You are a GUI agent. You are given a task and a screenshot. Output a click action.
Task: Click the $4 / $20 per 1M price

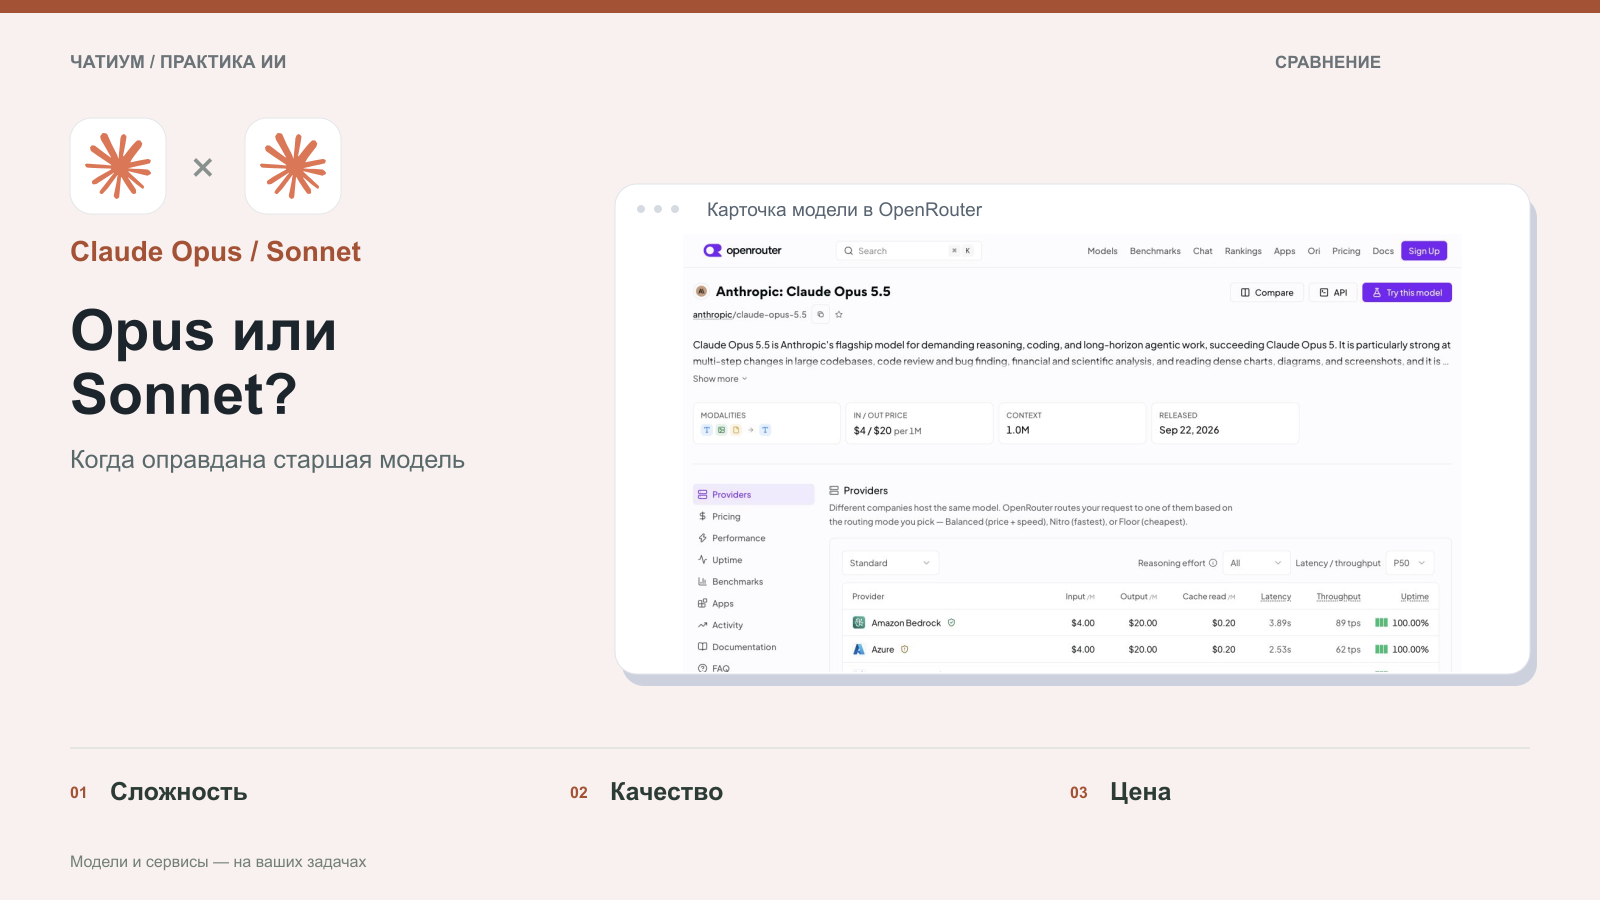click(x=887, y=431)
